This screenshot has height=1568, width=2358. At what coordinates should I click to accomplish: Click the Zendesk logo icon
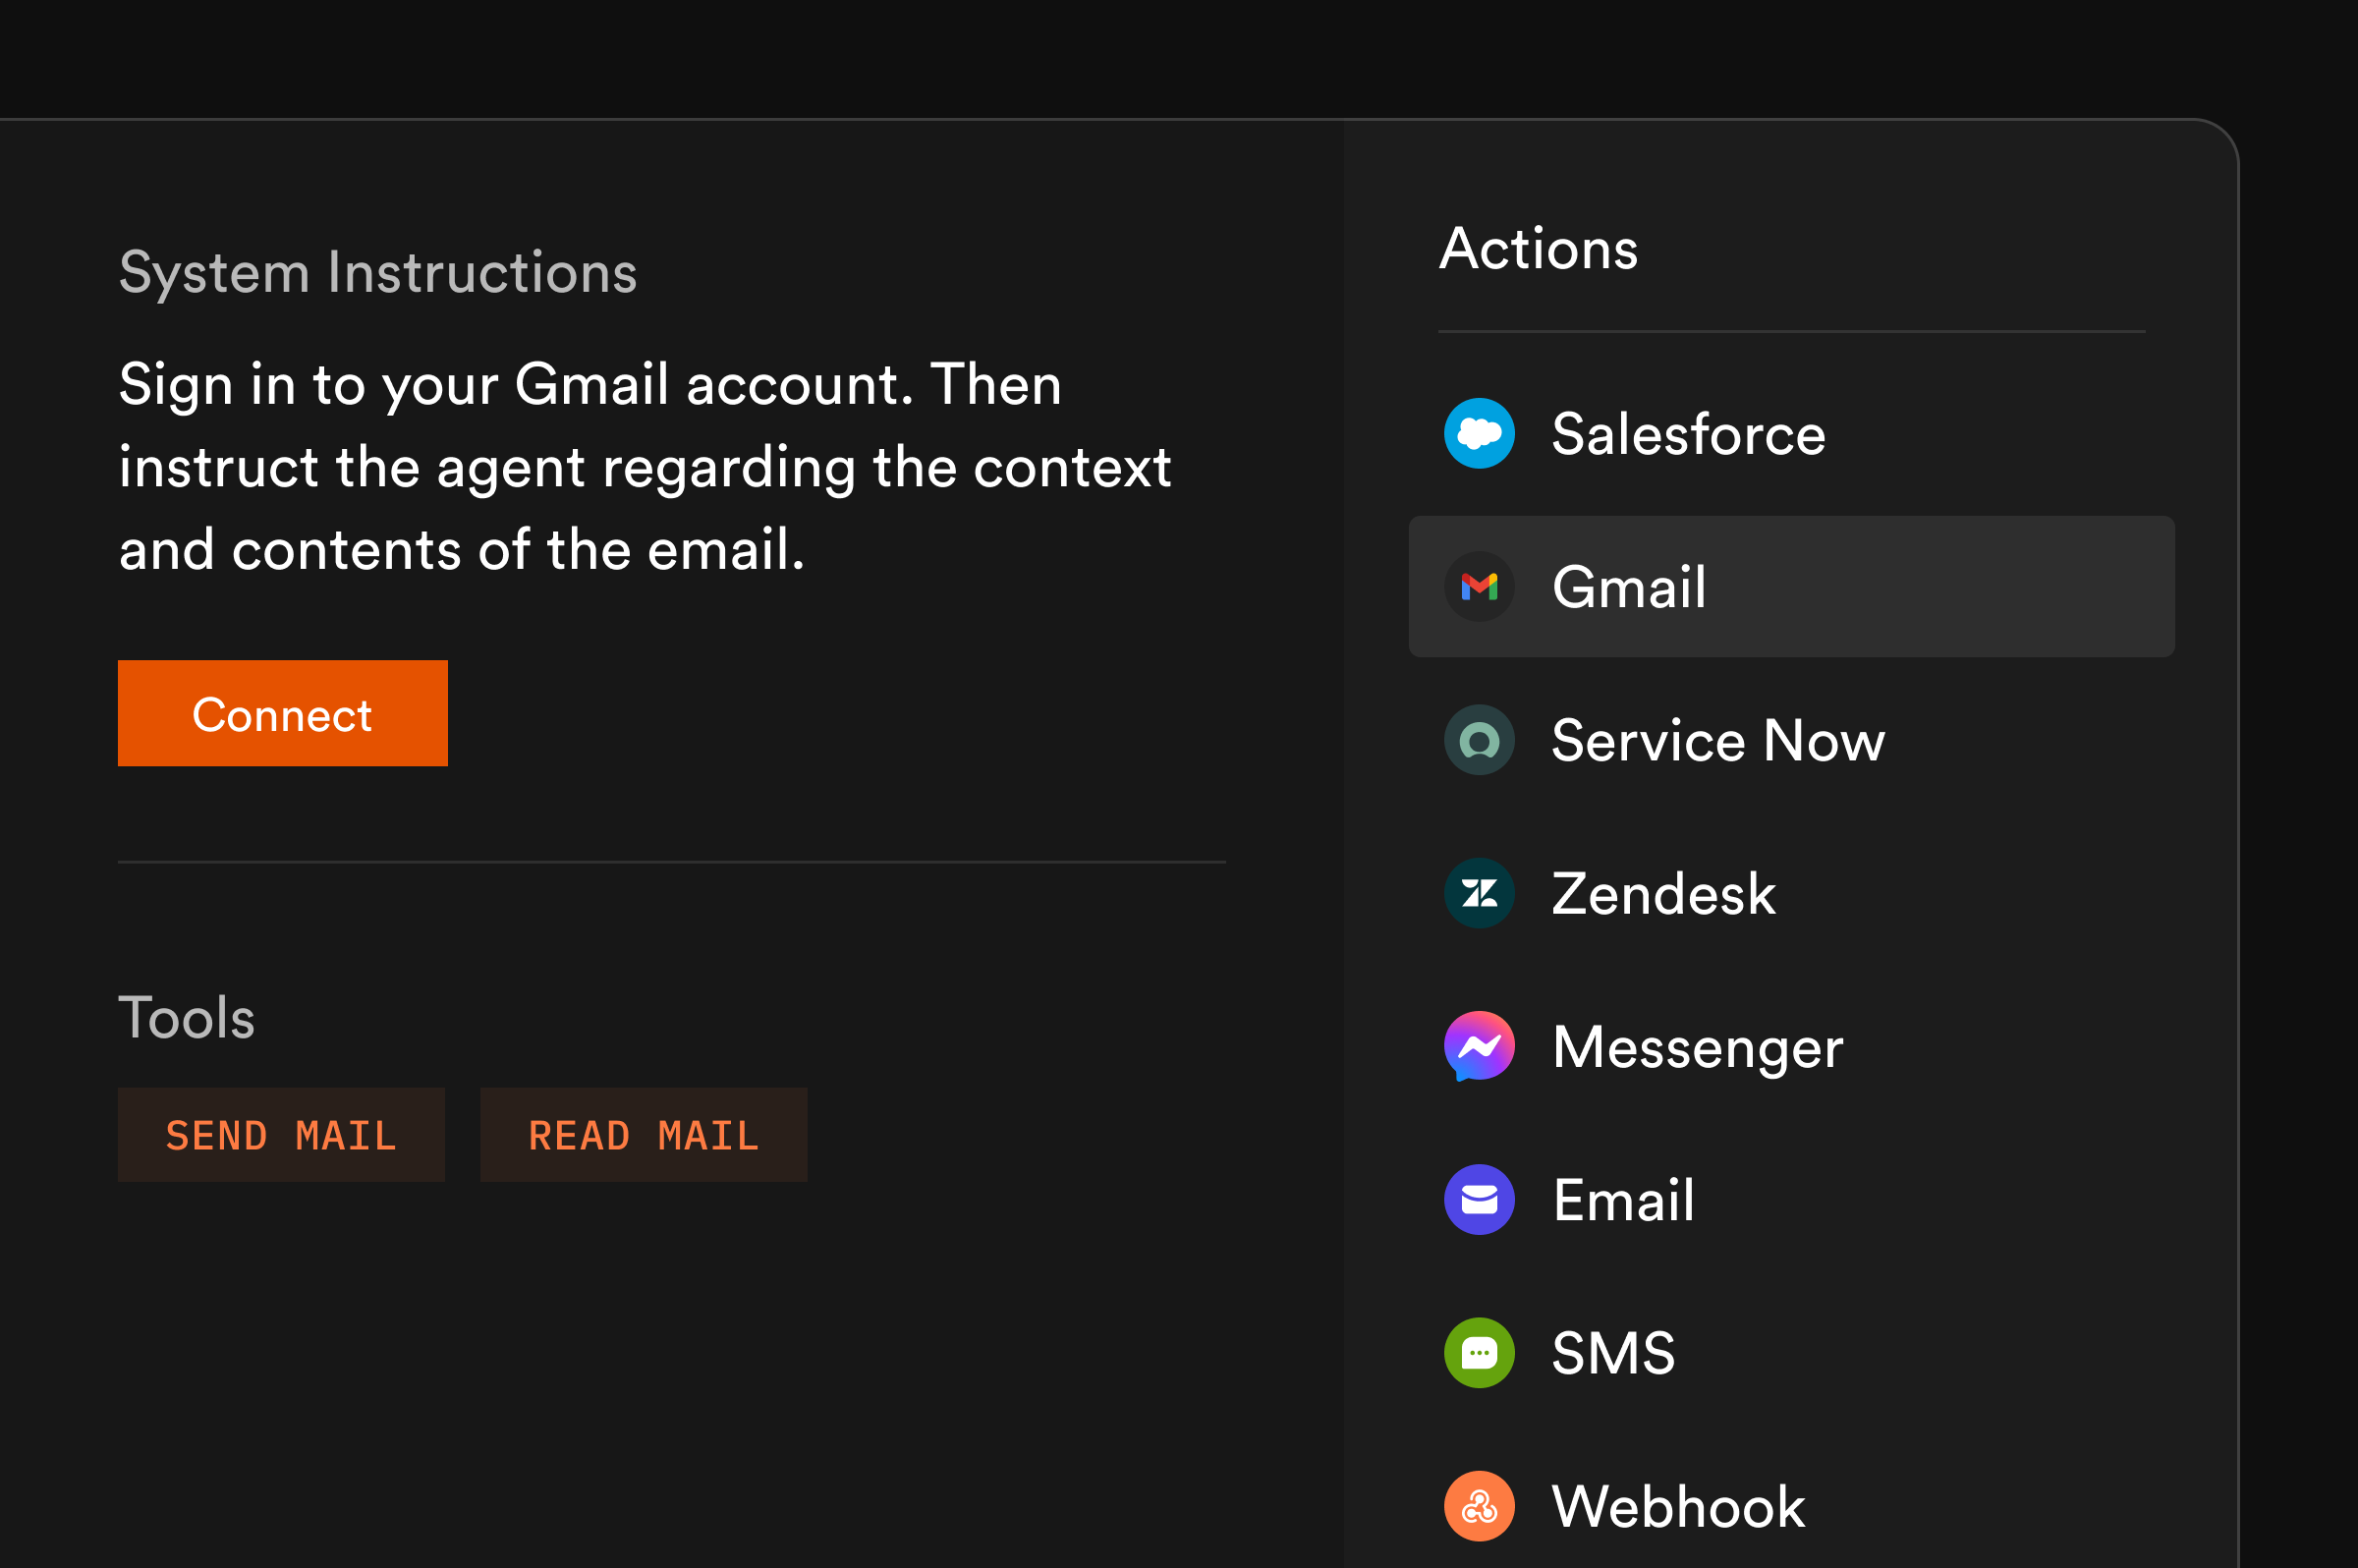point(1479,893)
